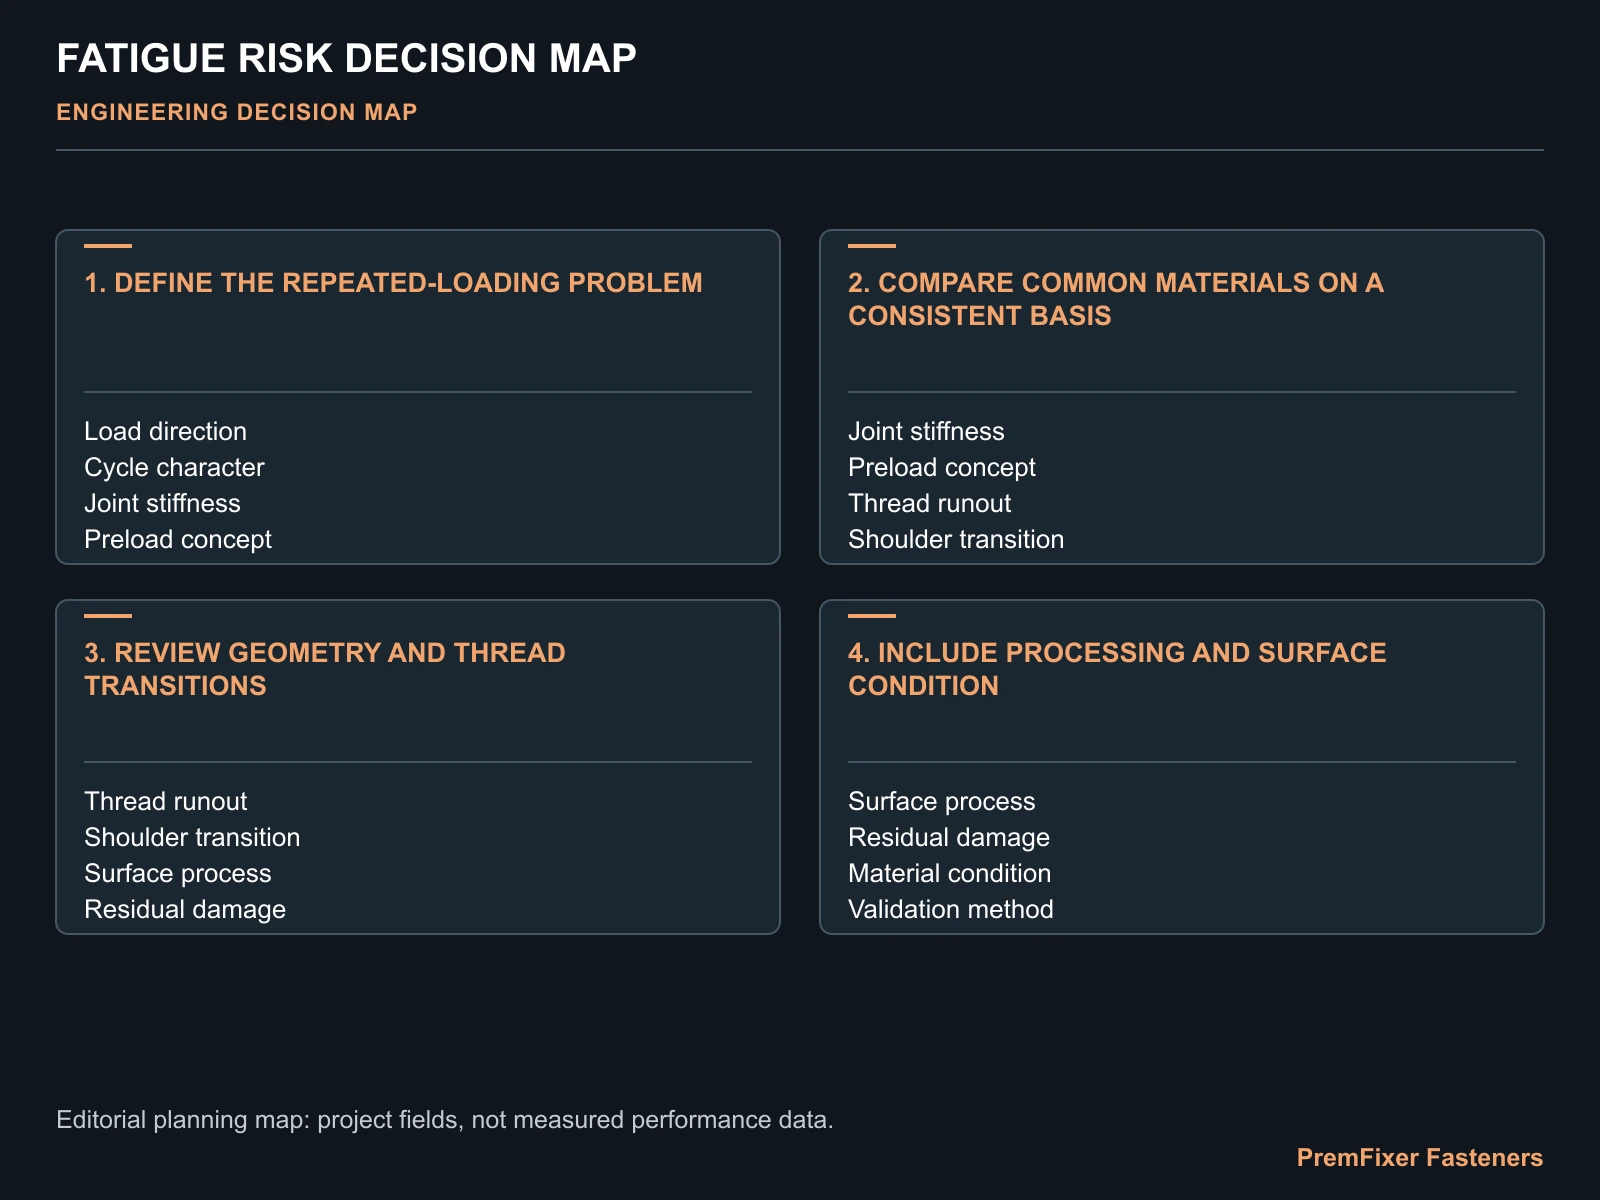The image size is (1600, 1200).
Task: Select heading '3. Review Geometry and Thread Transitions'
Action: 325,669
